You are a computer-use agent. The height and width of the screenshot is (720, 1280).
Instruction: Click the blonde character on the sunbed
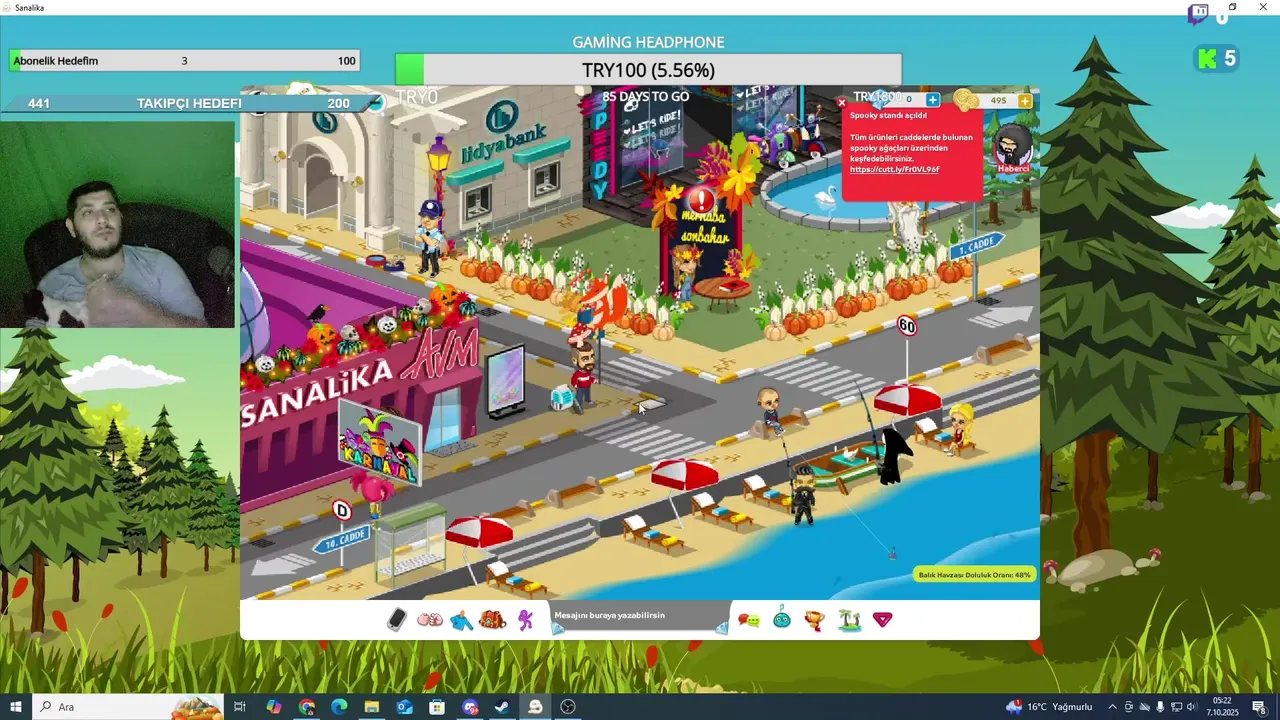(x=960, y=429)
